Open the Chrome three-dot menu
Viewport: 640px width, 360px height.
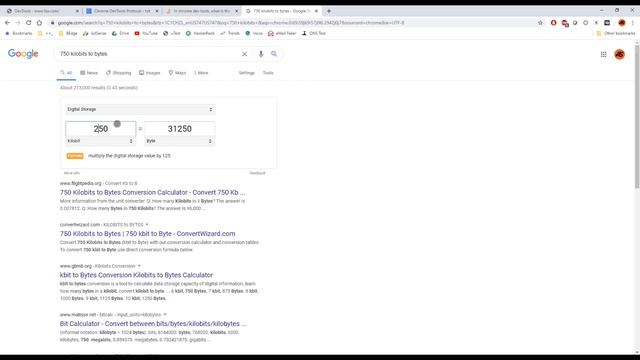coord(633,23)
